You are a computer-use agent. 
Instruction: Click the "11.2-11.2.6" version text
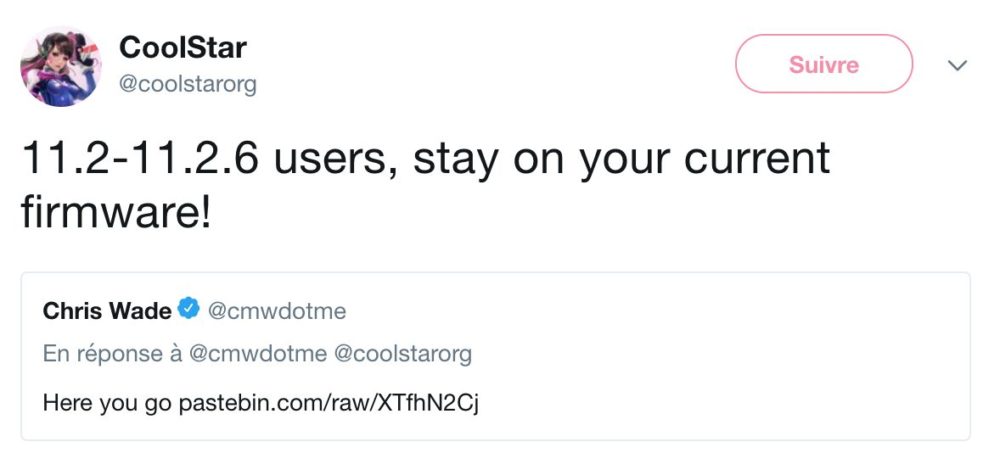[x=139, y=160]
